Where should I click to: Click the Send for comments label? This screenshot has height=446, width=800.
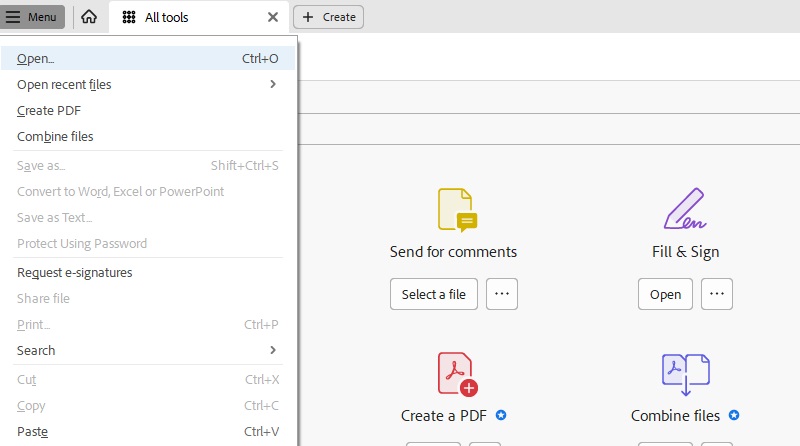pos(453,252)
